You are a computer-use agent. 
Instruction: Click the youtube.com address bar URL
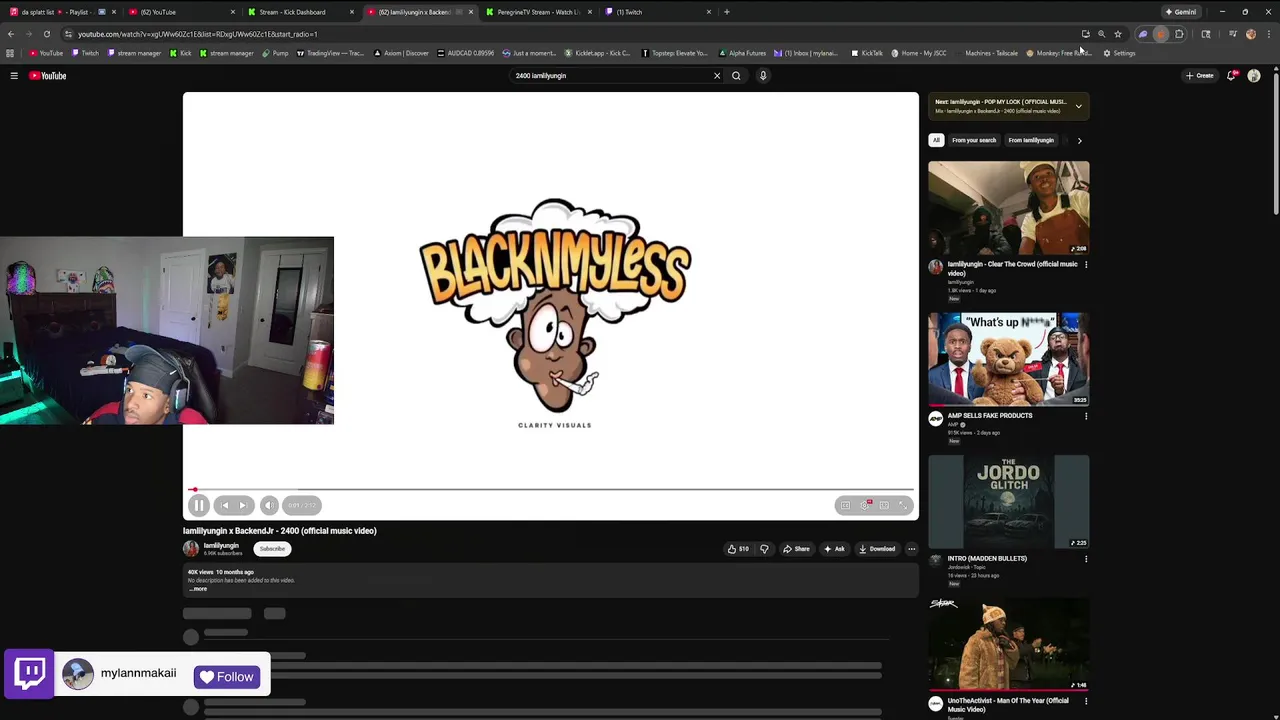point(198,34)
